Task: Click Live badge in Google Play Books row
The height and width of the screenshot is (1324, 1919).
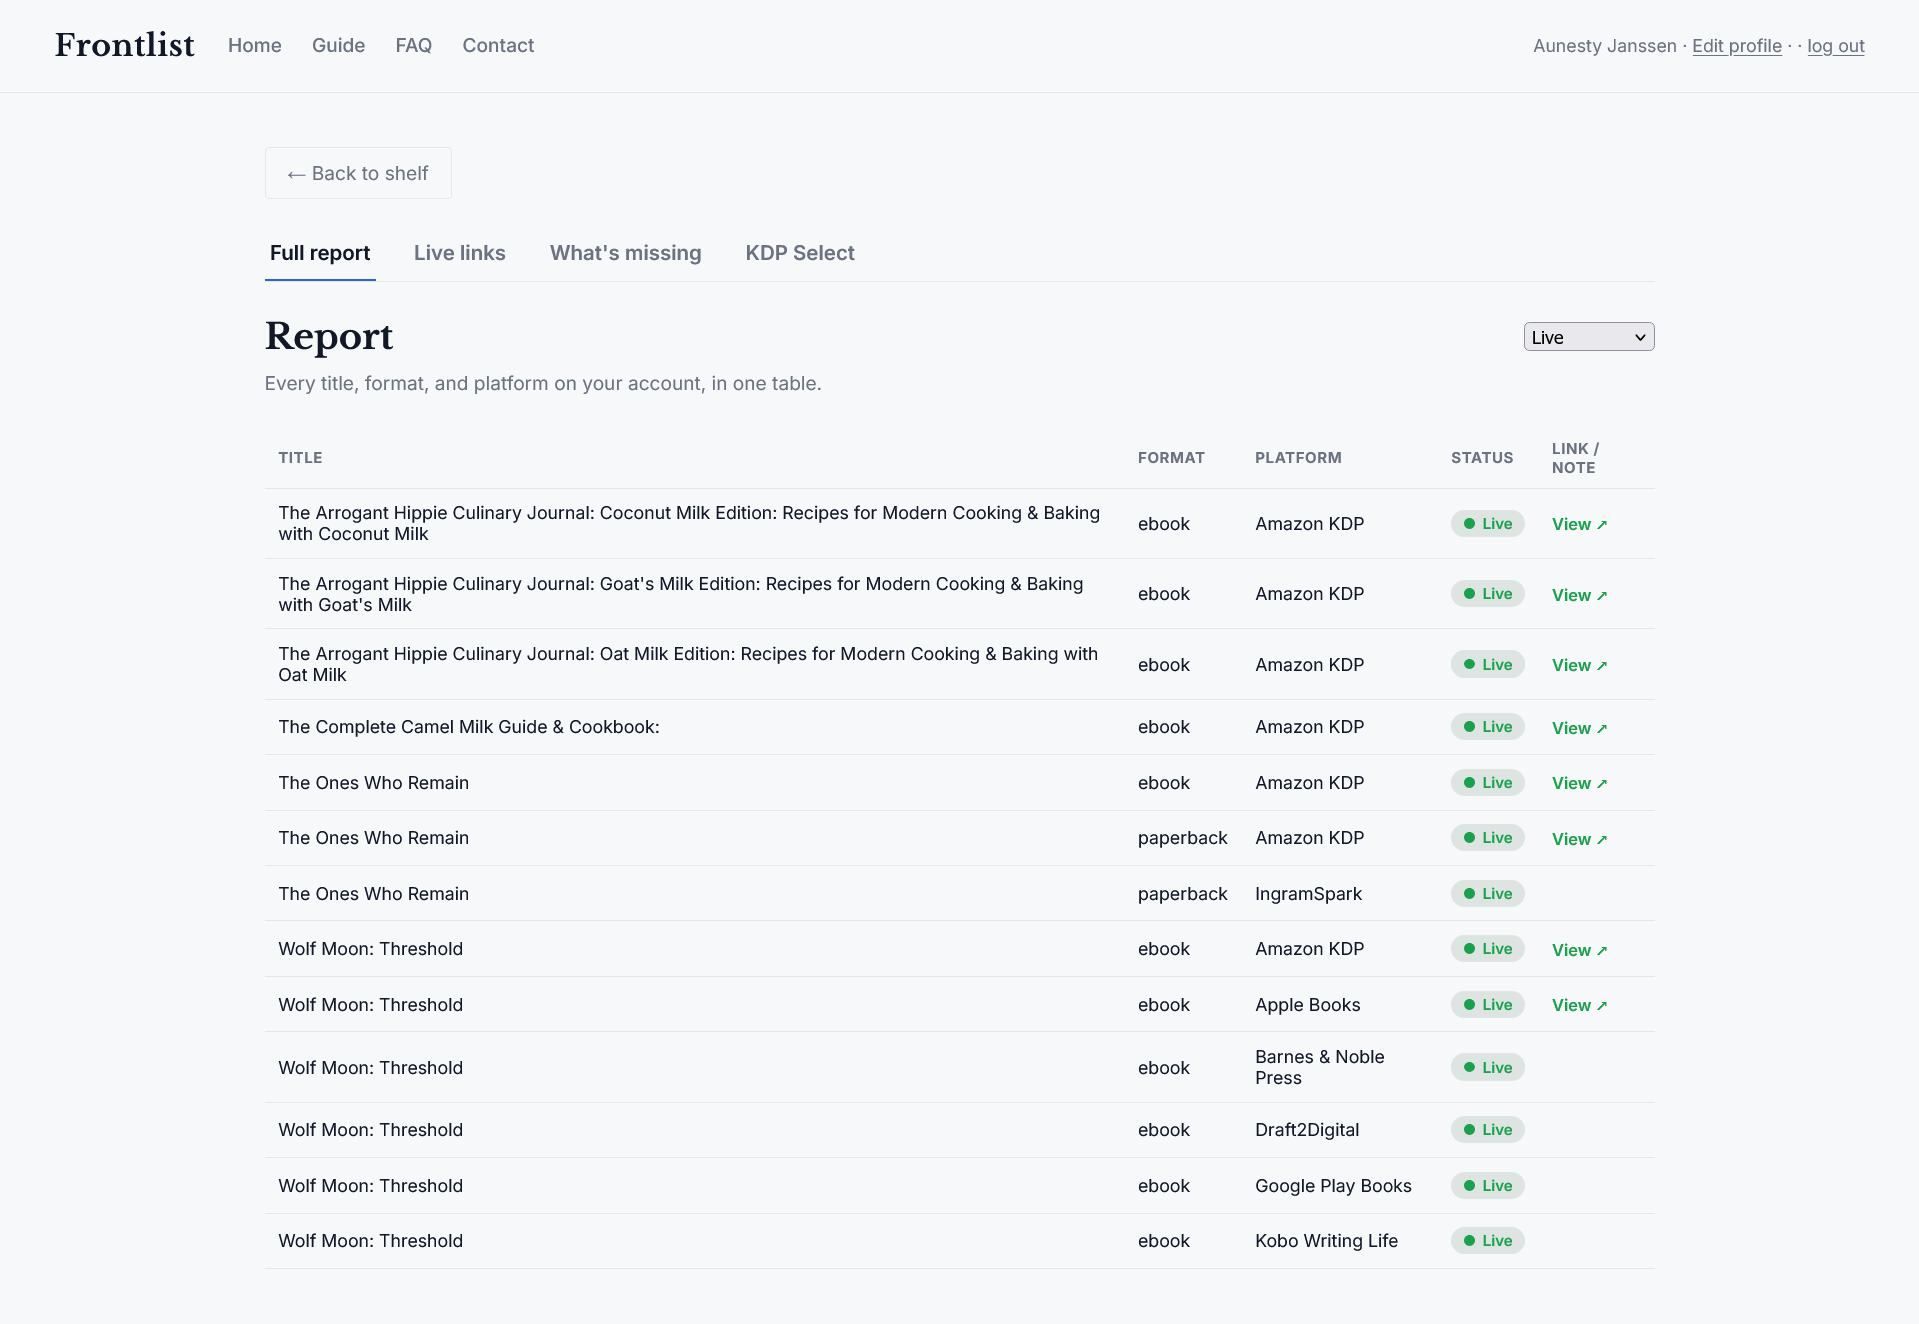Action: tap(1487, 1186)
